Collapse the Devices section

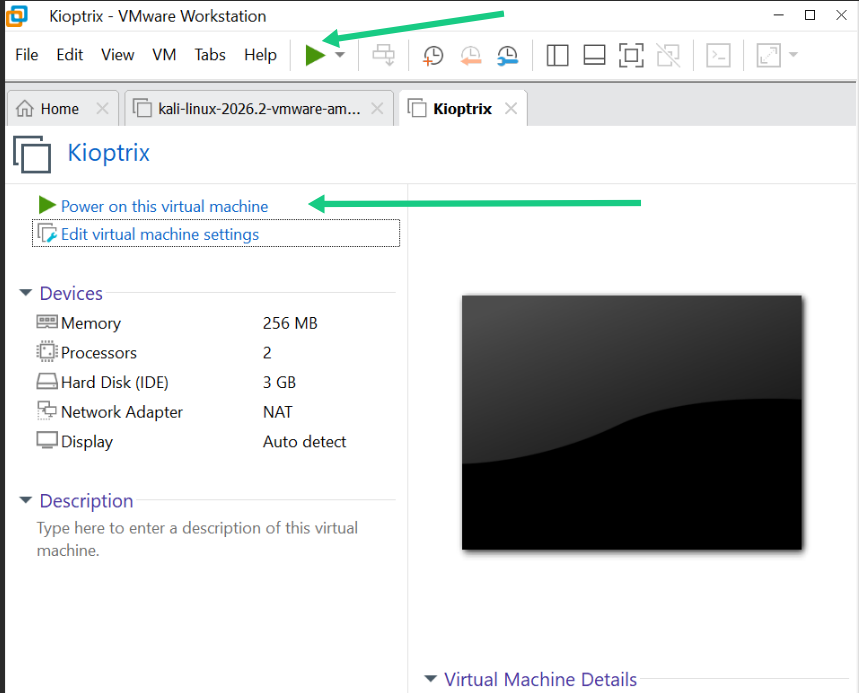[x=25, y=293]
